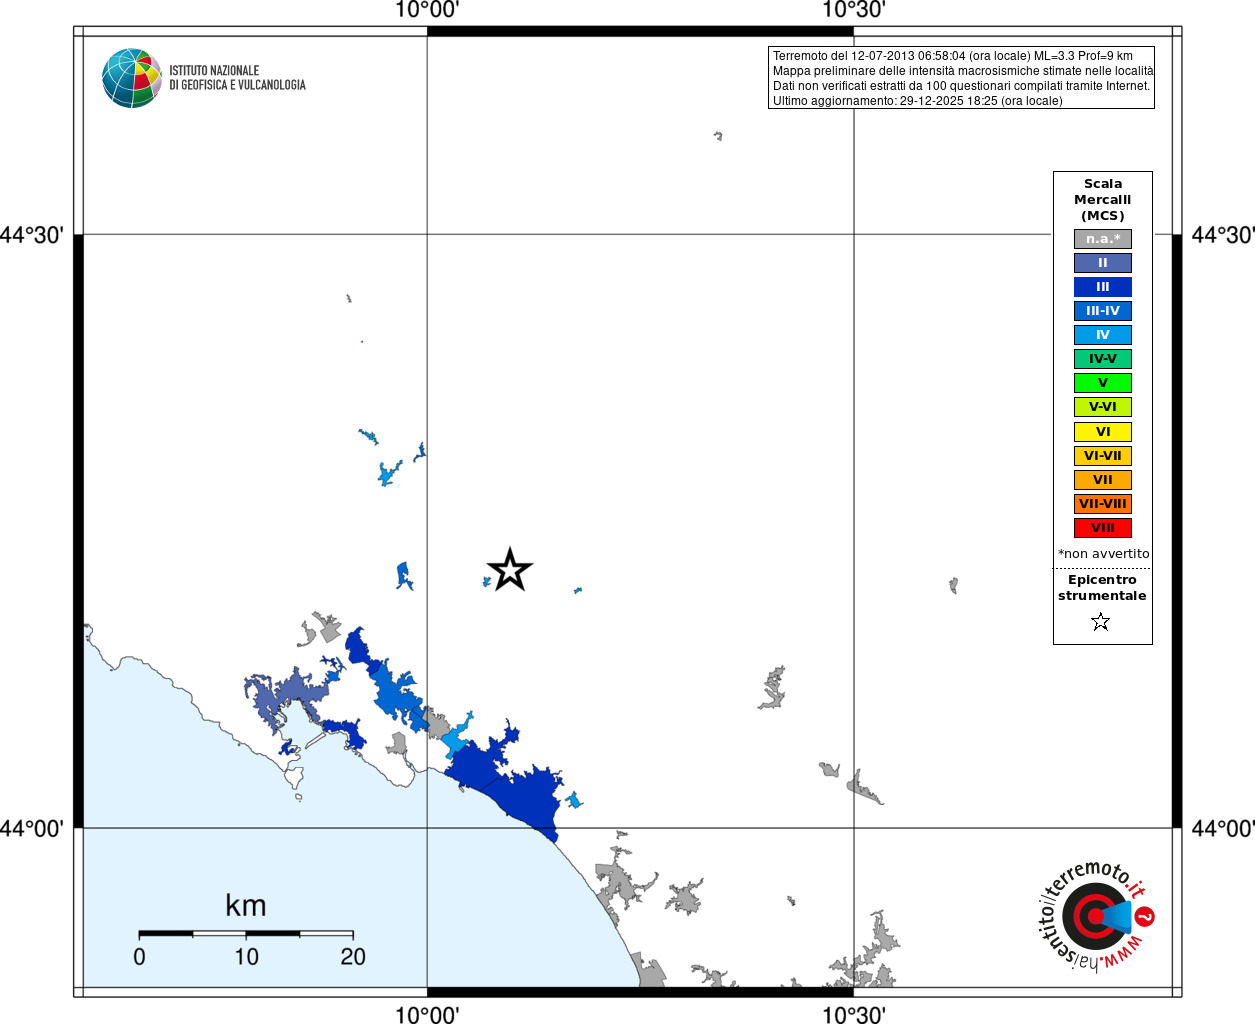
Task: Click the haisentitoilterremoto.it logo
Action: point(1095,916)
